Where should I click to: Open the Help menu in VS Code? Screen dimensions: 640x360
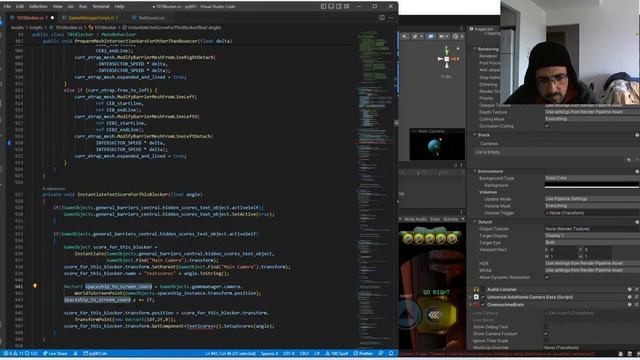tap(119, 7)
